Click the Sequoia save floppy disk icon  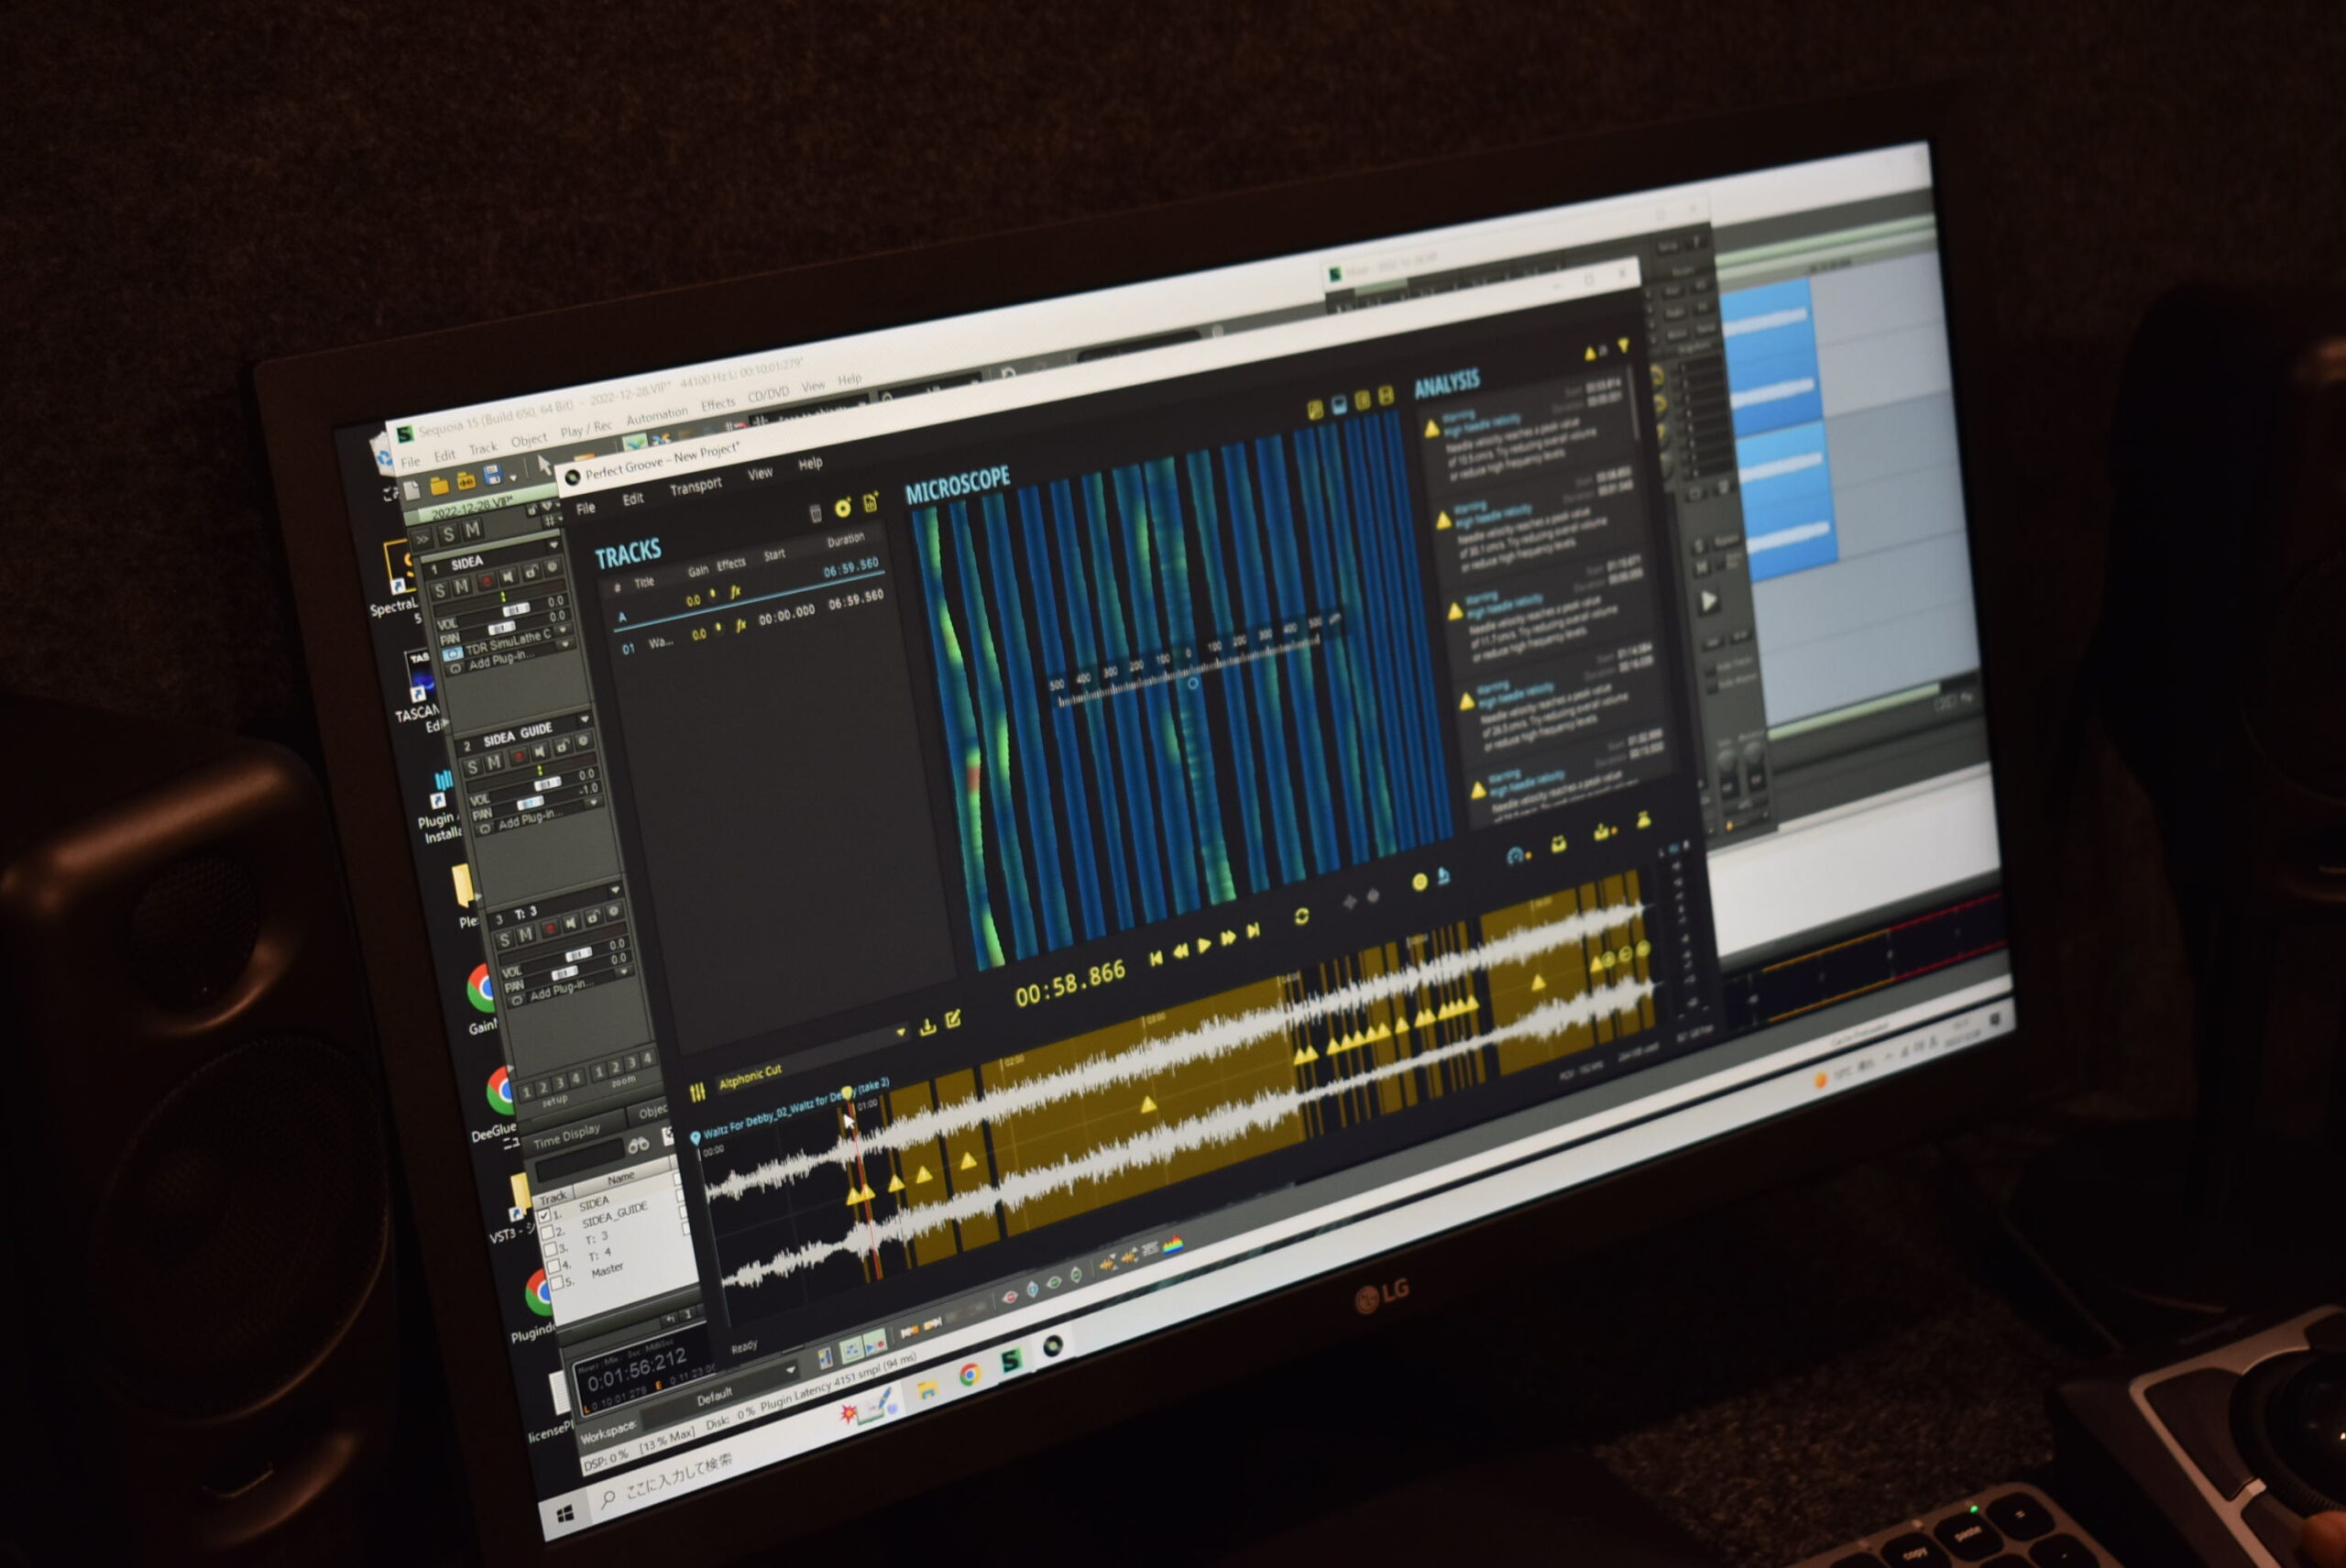click(492, 476)
